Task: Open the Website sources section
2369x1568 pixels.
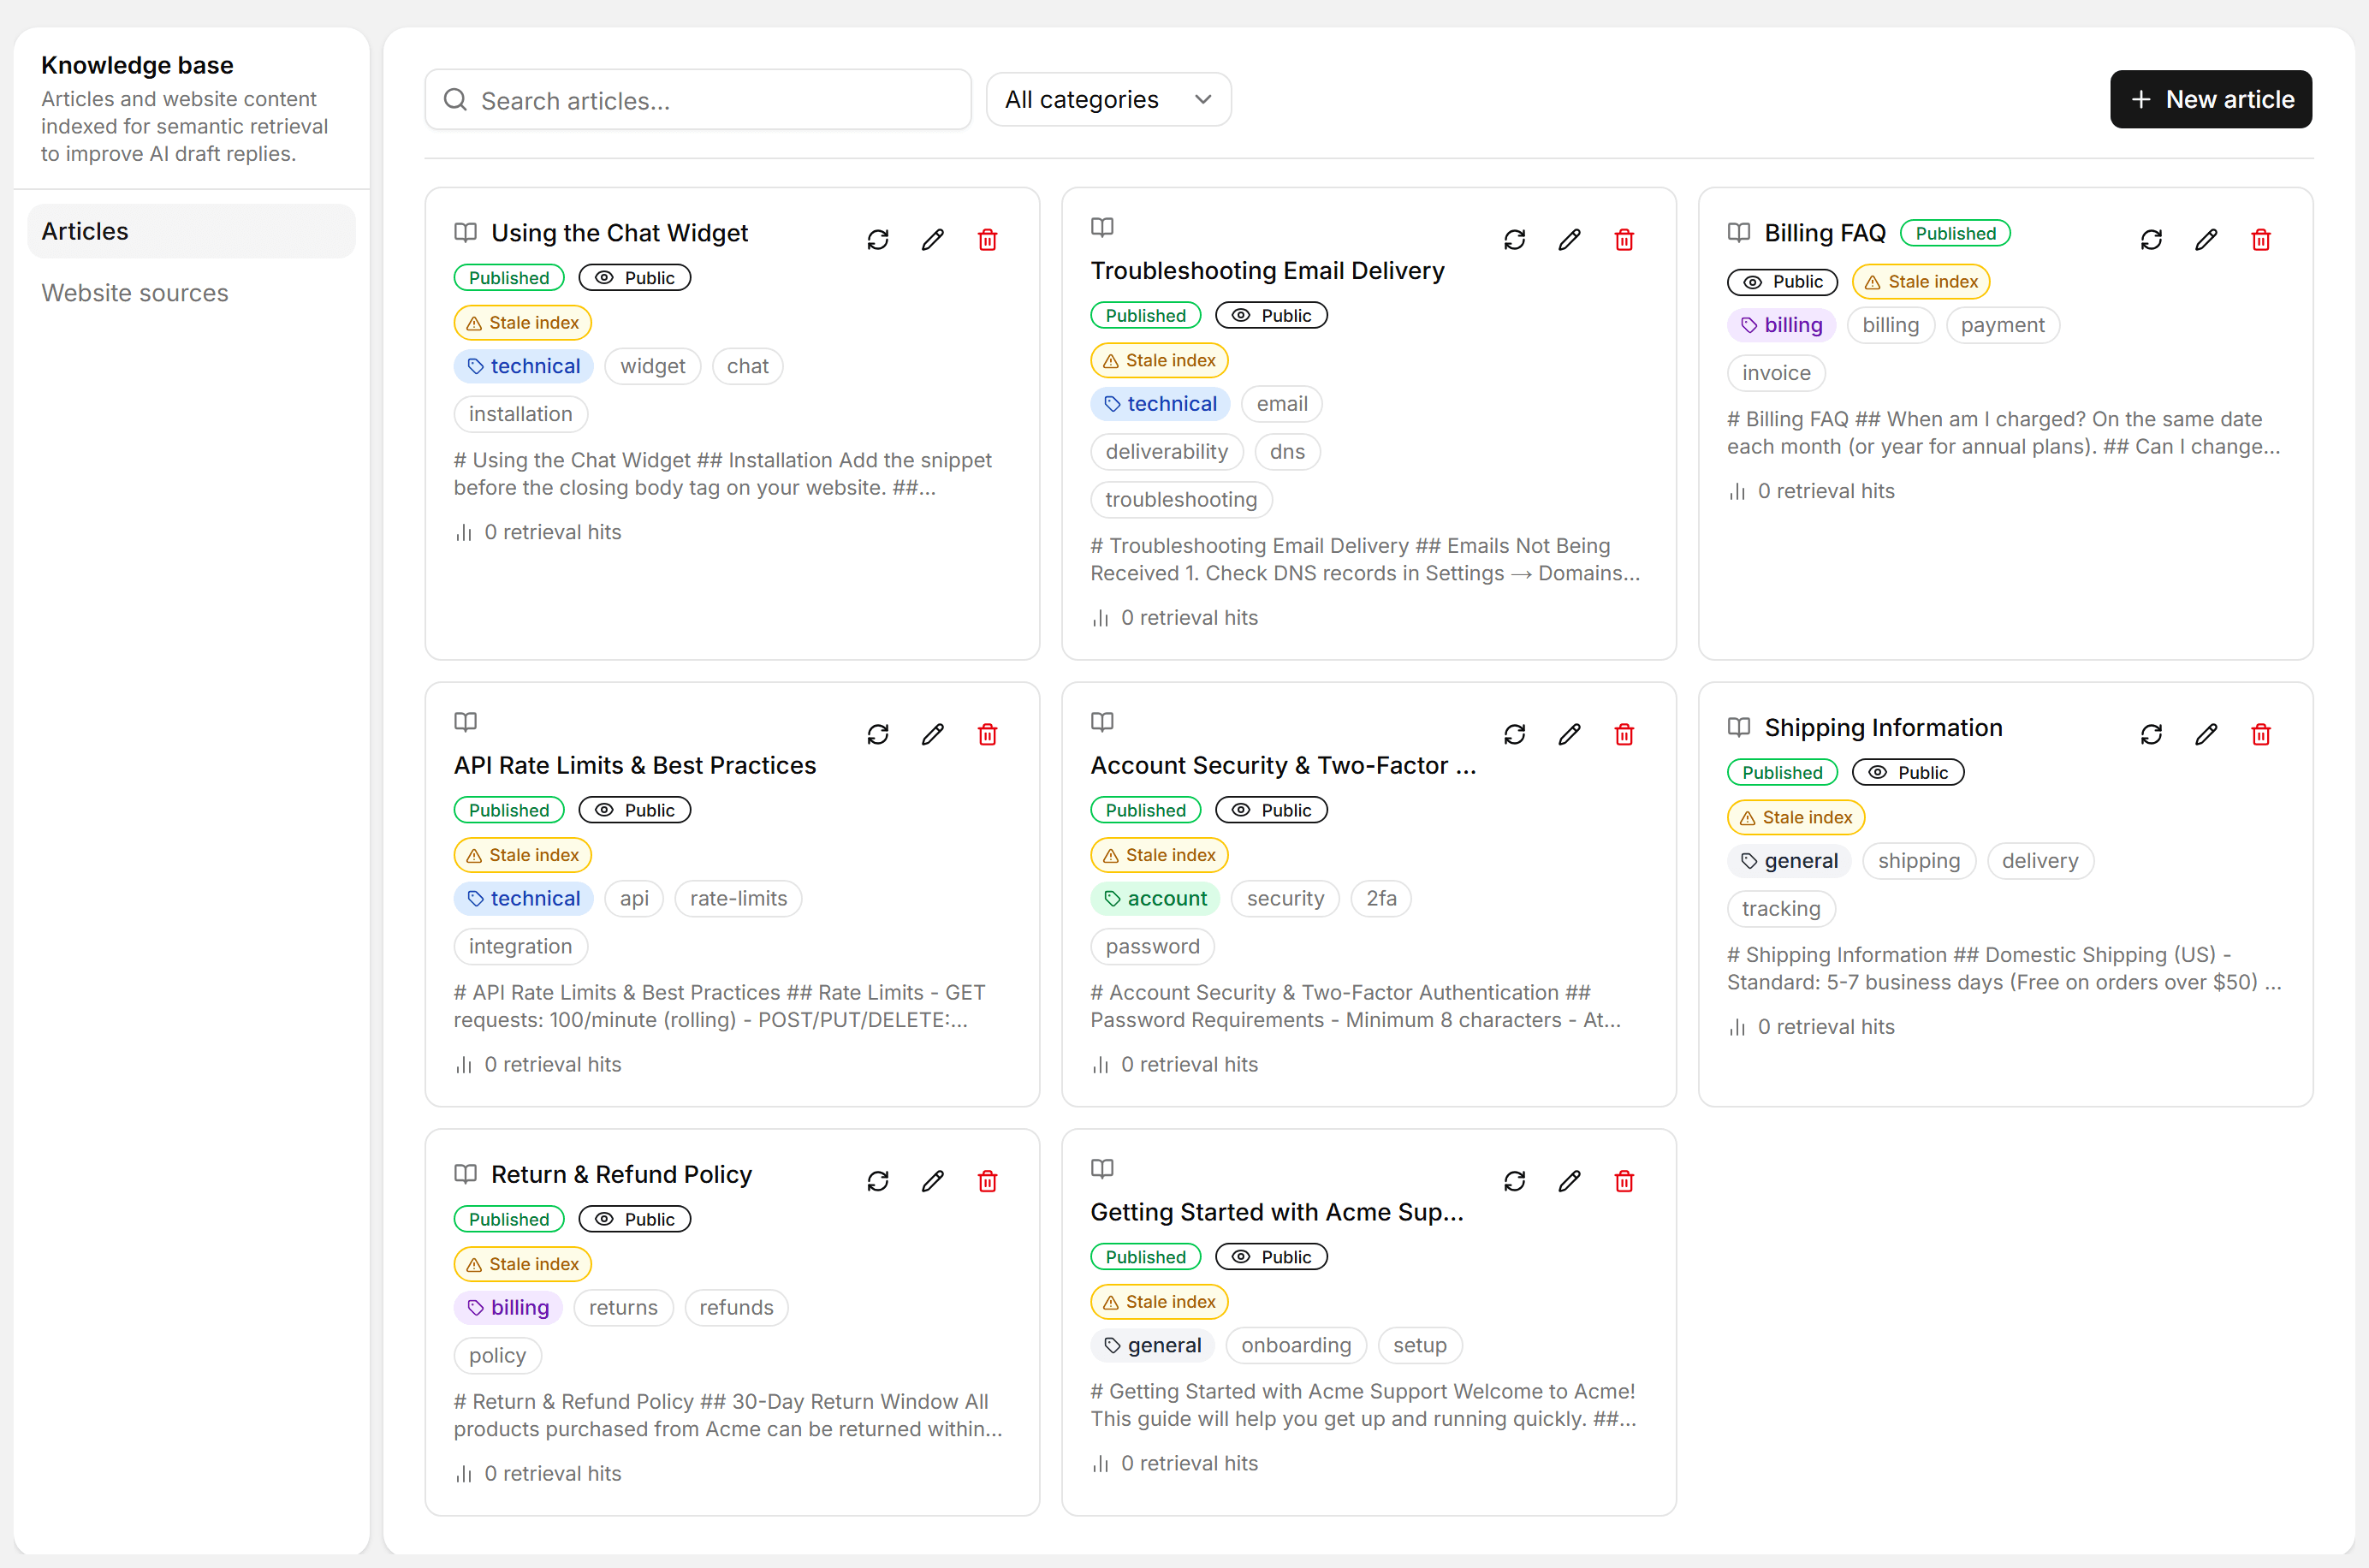Action: (191, 293)
